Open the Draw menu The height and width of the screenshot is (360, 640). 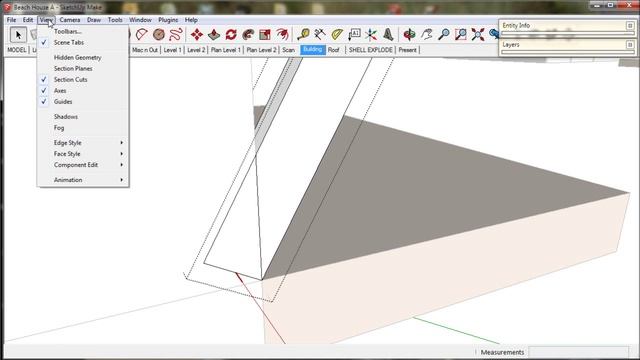94,20
